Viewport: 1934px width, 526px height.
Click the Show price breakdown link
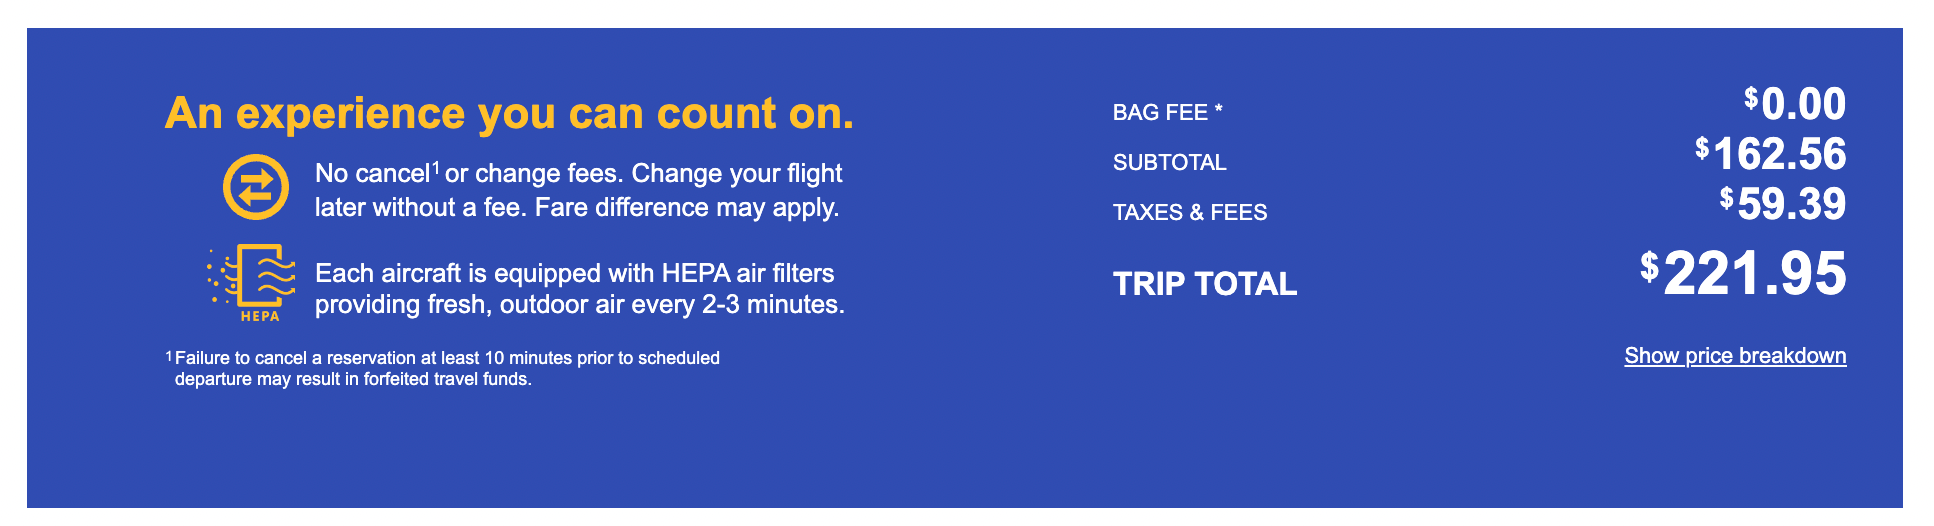(x=1735, y=356)
